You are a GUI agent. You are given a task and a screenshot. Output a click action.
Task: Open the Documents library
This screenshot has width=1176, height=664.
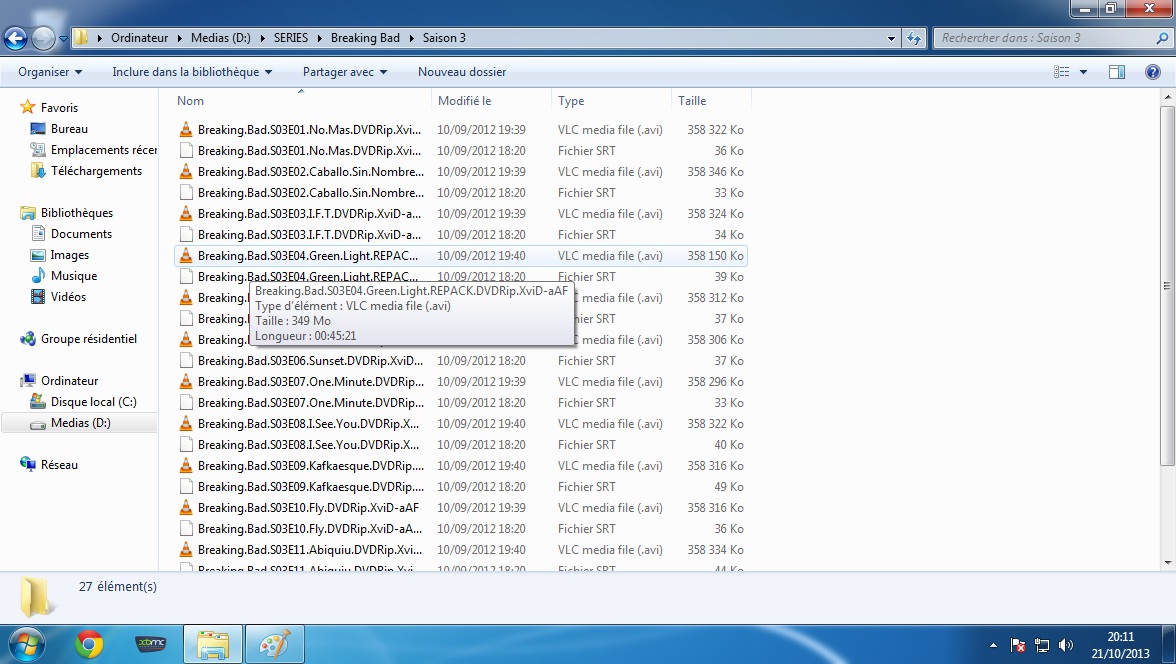pyautogui.click(x=81, y=234)
